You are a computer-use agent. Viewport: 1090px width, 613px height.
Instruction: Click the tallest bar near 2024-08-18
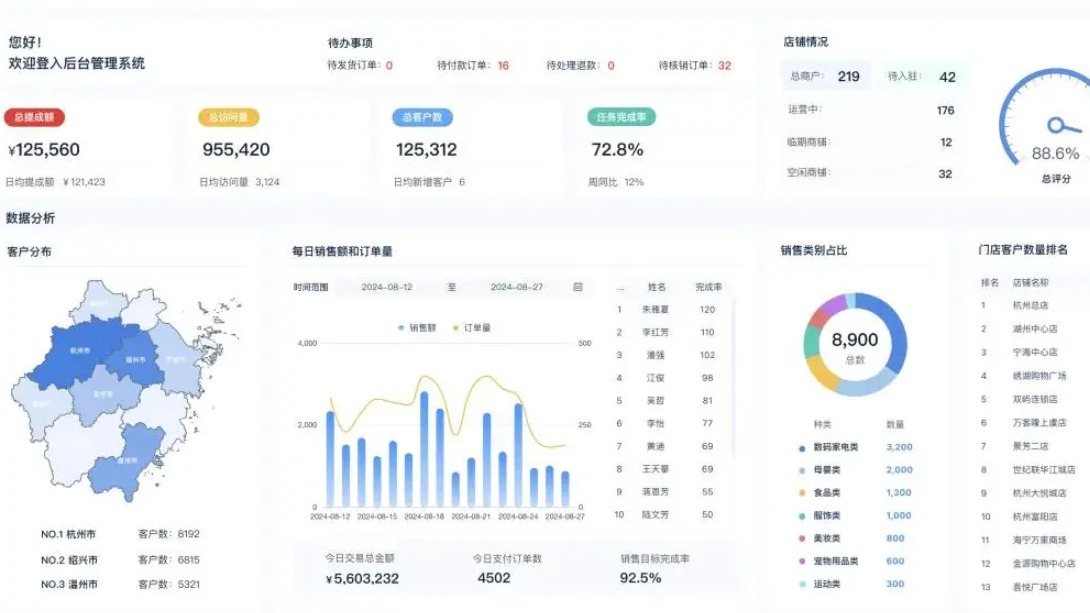click(424, 449)
